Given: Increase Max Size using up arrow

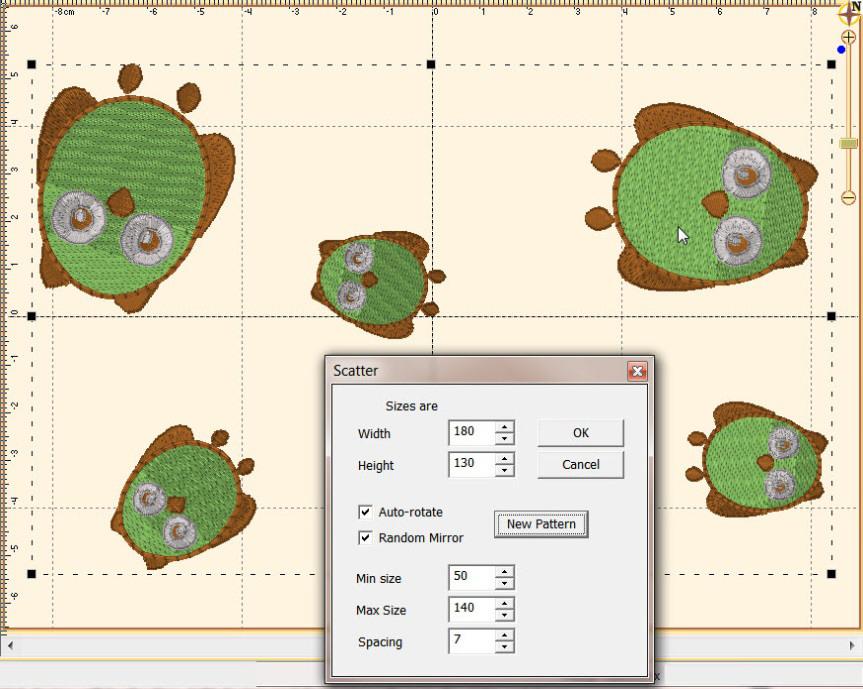Looking at the screenshot, I should [x=505, y=603].
